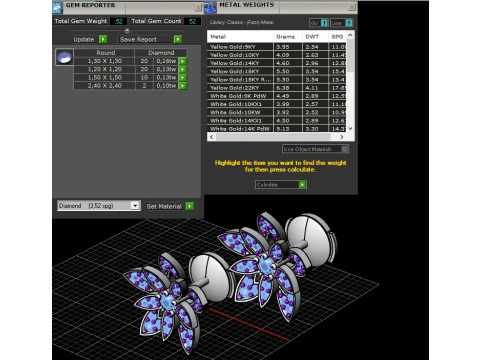
Task: Click the DWT column header
Action: coord(316,37)
